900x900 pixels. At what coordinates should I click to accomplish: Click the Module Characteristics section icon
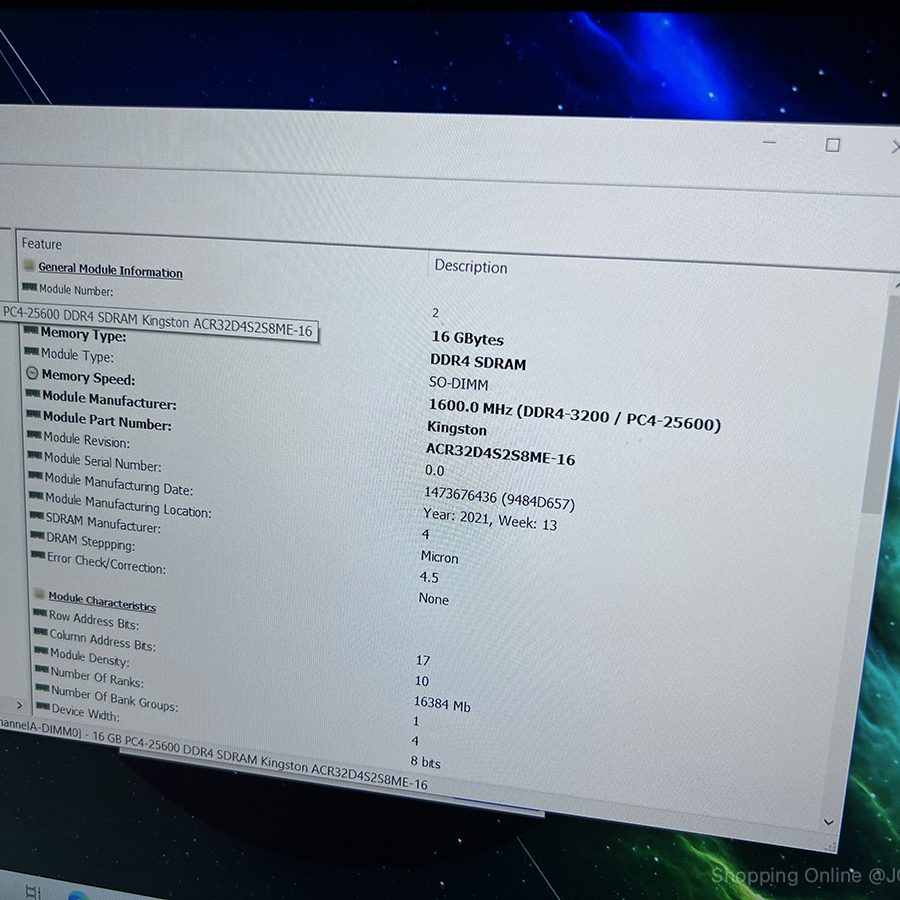click(x=39, y=593)
